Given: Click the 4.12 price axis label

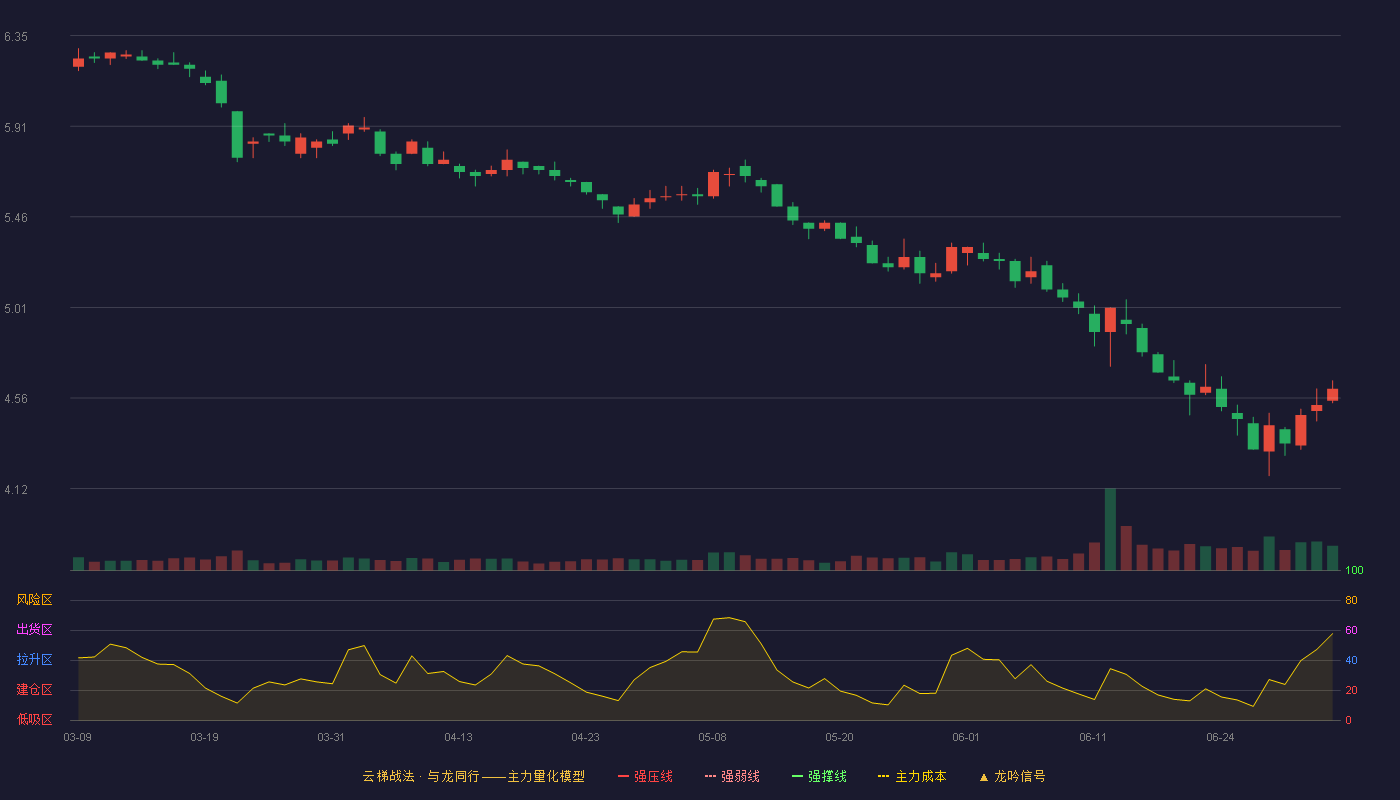Looking at the screenshot, I should point(16,490).
